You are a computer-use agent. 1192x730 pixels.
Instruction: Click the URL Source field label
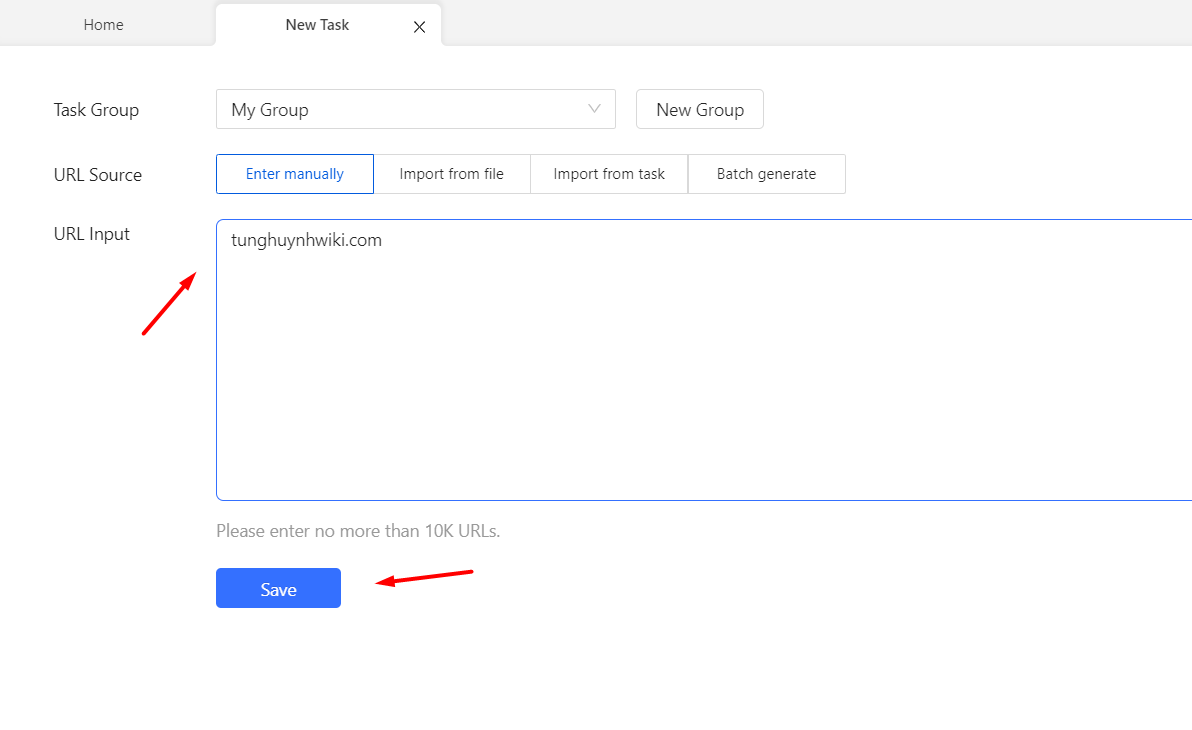(97, 174)
